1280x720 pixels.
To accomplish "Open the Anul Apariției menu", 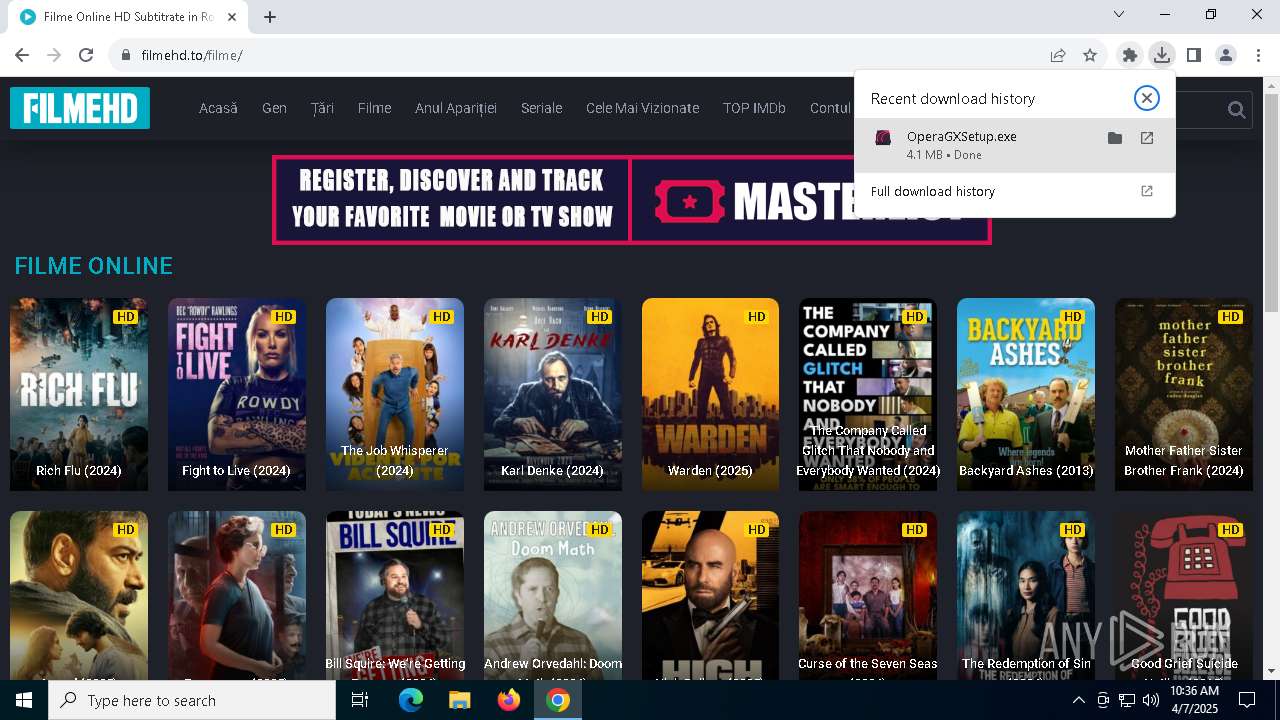I will point(456,108).
